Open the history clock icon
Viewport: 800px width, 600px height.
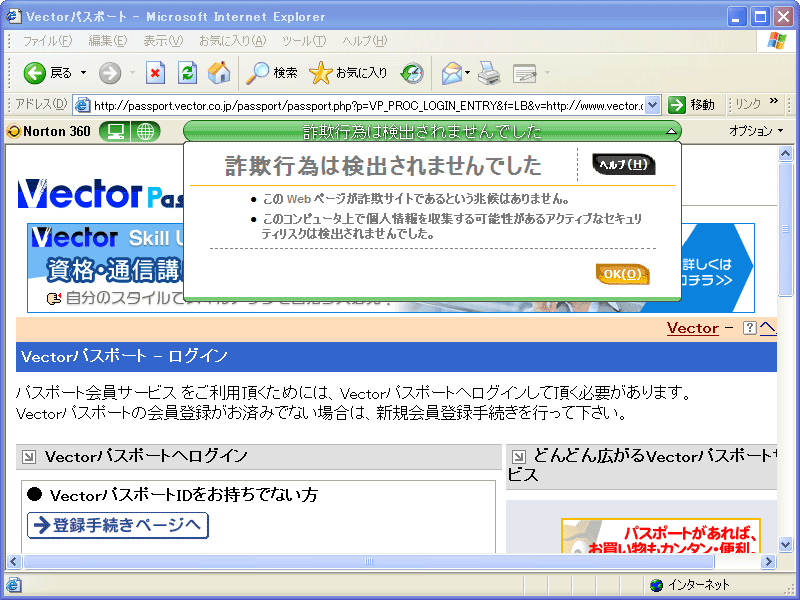click(x=412, y=73)
